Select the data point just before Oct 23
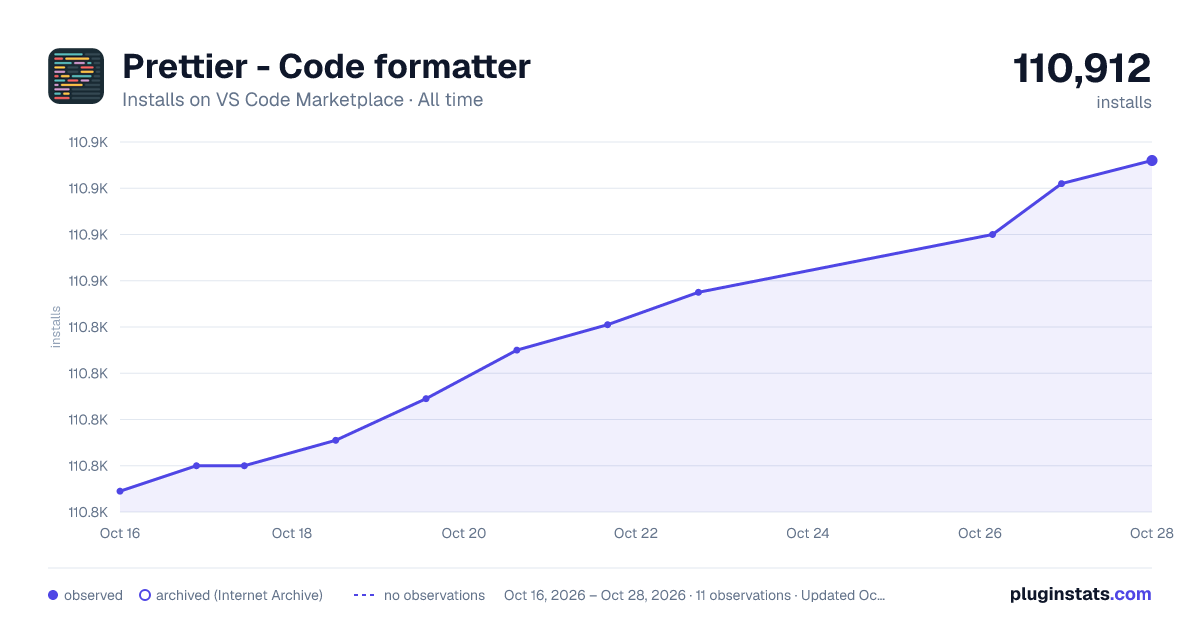 click(698, 292)
